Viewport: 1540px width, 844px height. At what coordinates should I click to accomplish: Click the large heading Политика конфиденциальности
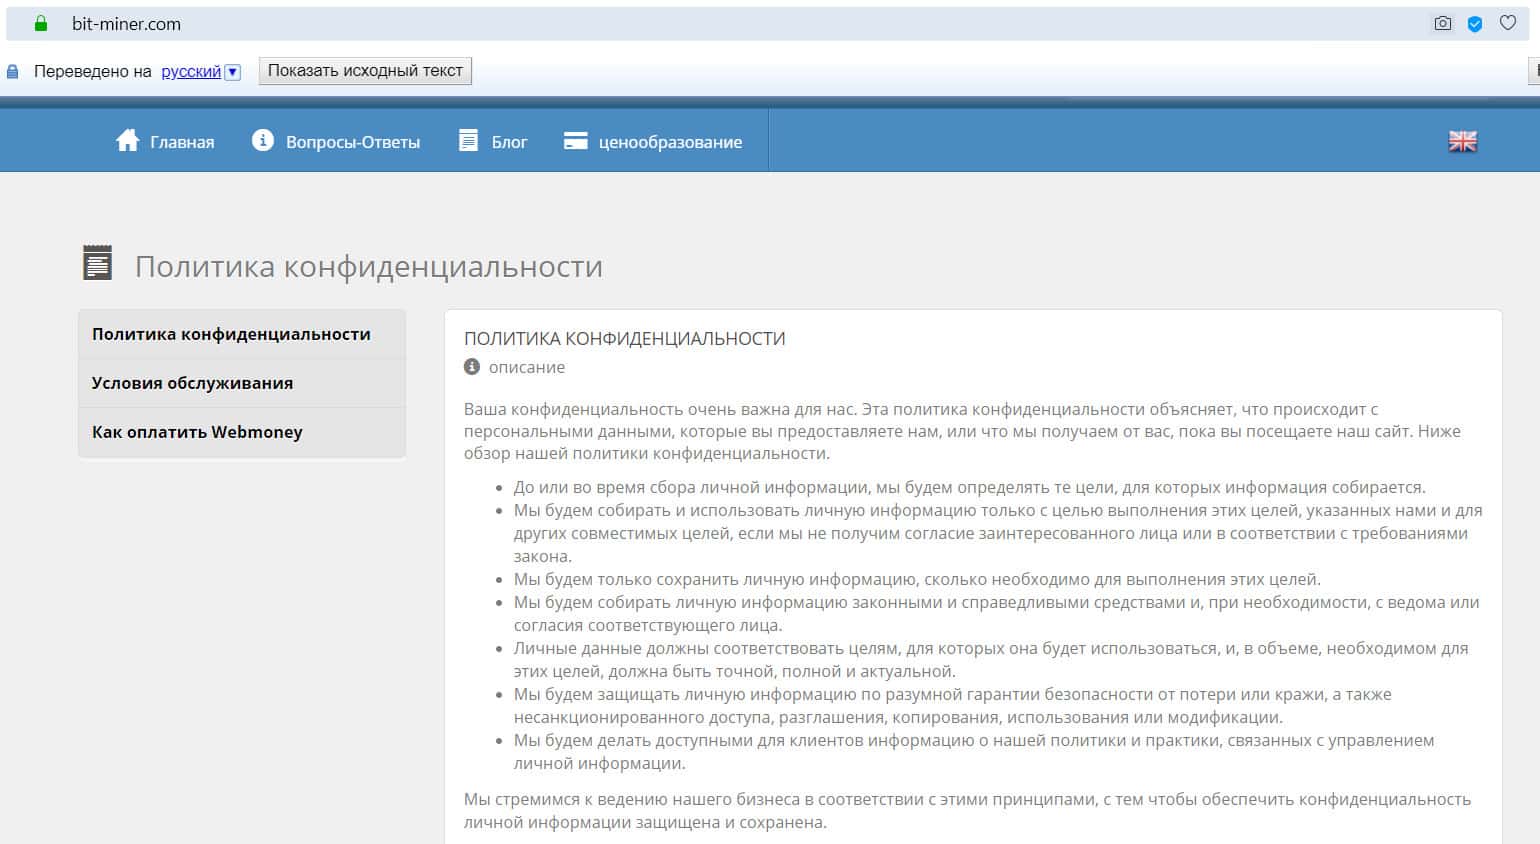(x=368, y=266)
